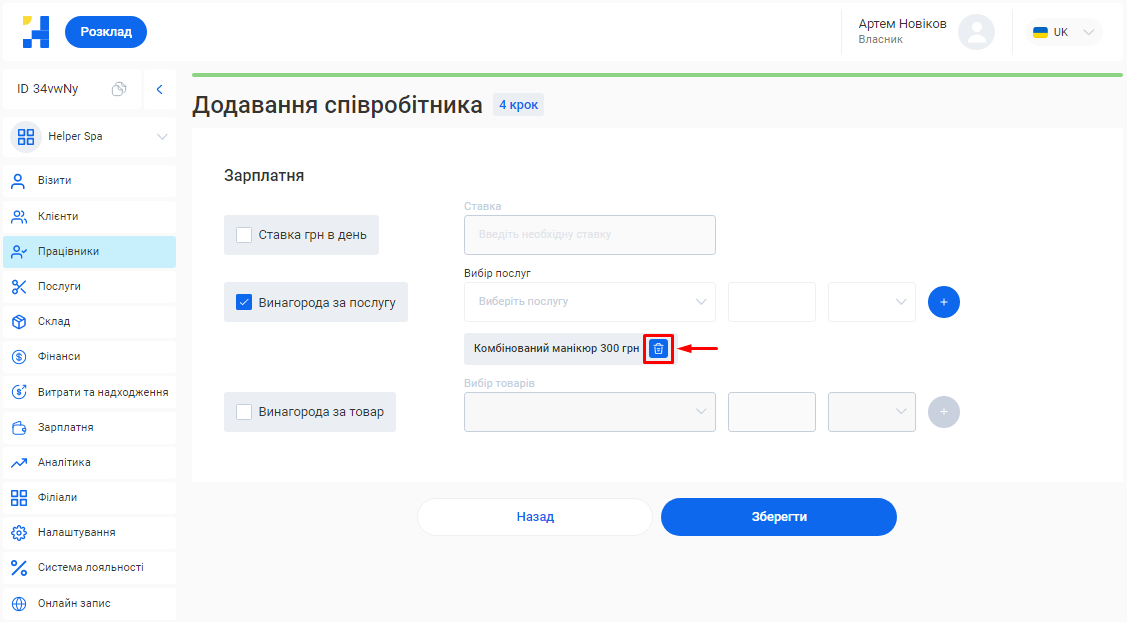Viewport: 1127px width, 622px height.
Task: Delete the Комбінований манікюр service entry
Action: [x=658, y=348]
